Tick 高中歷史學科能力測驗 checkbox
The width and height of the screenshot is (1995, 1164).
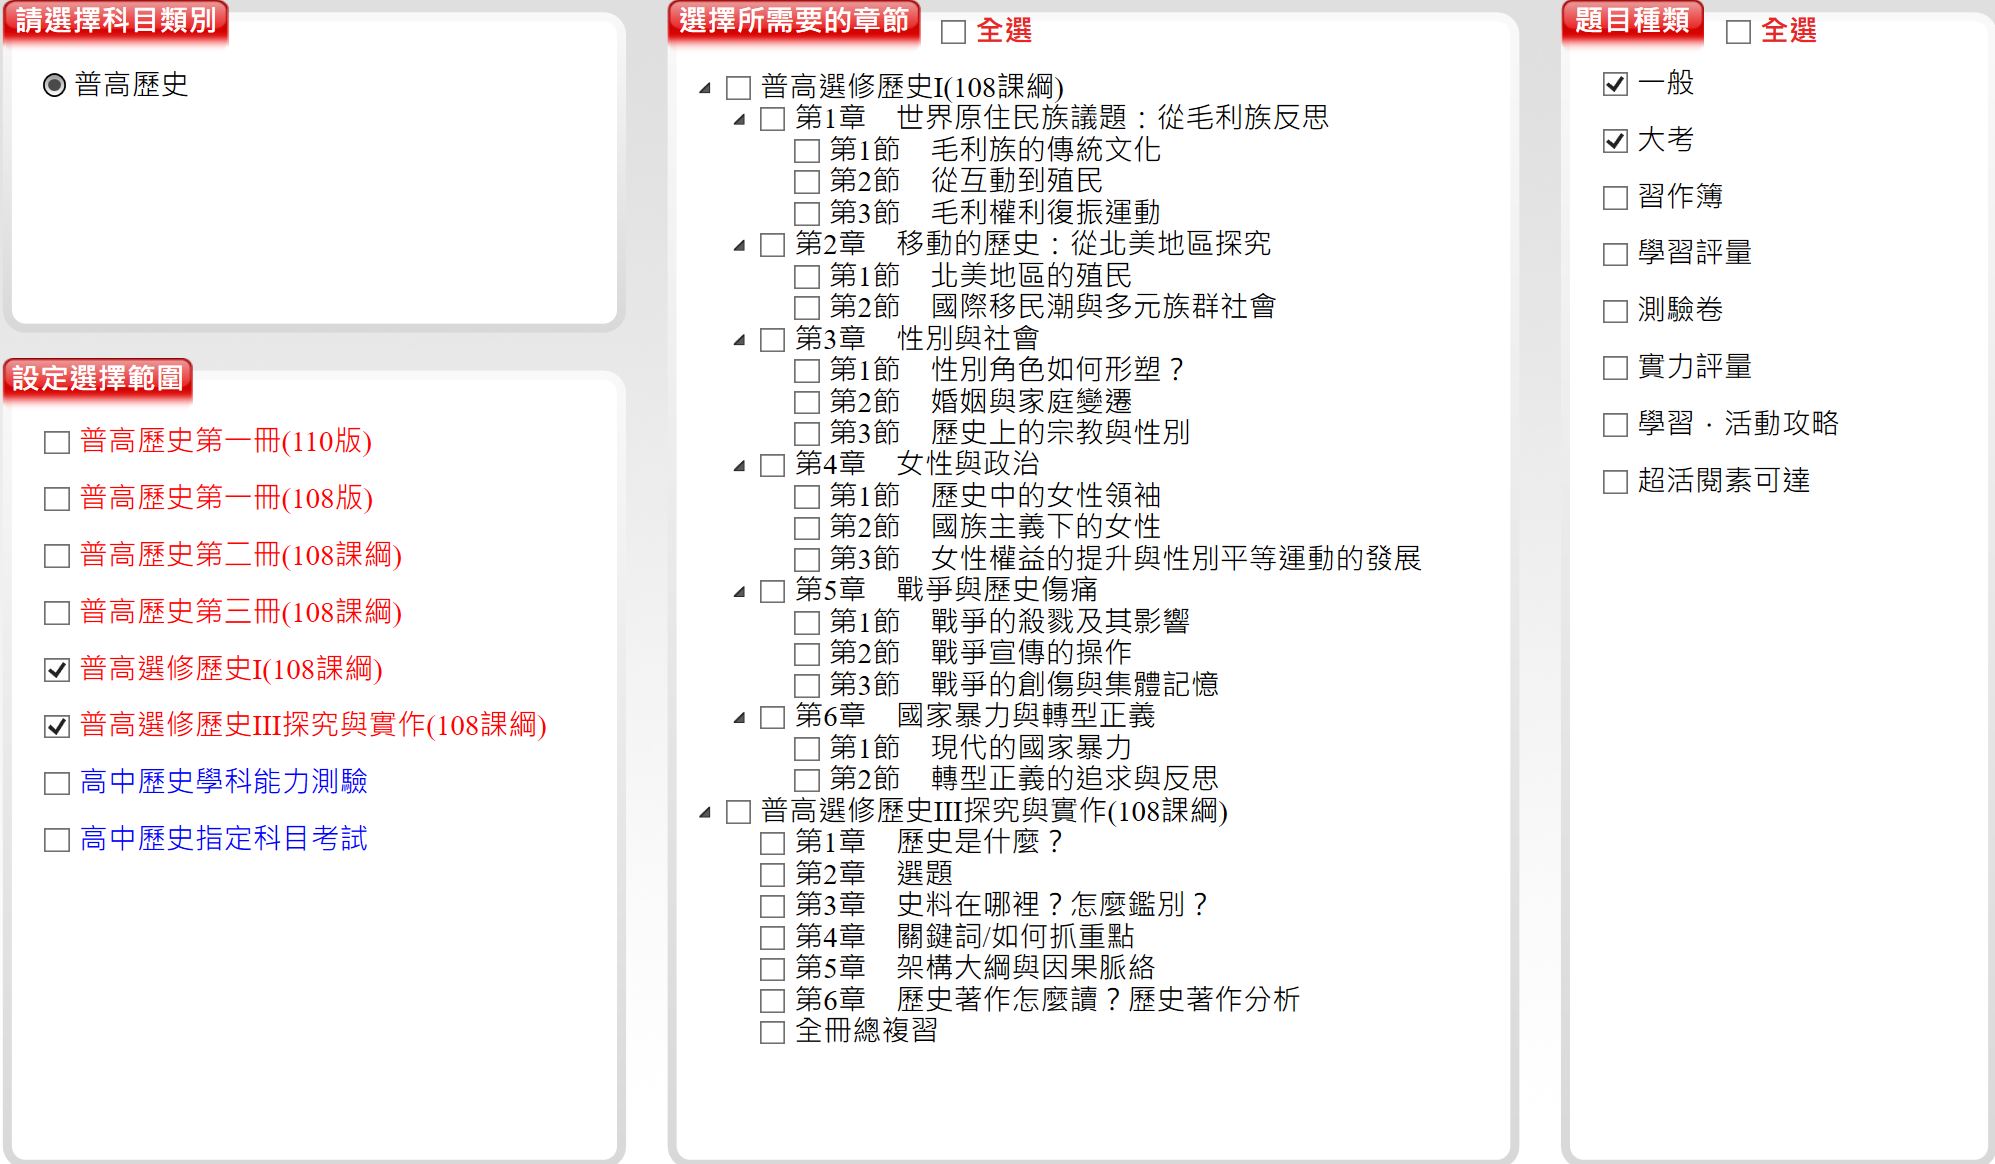click(57, 783)
